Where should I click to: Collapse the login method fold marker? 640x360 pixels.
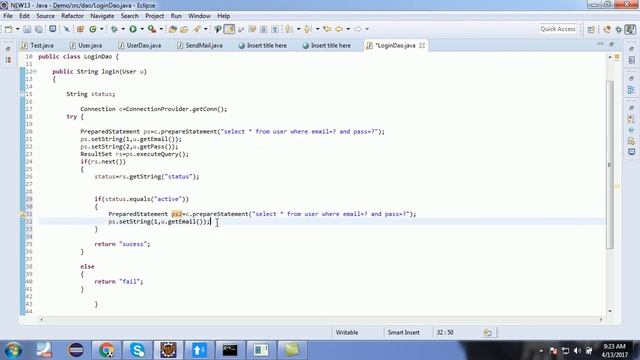[x=35, y=71]
